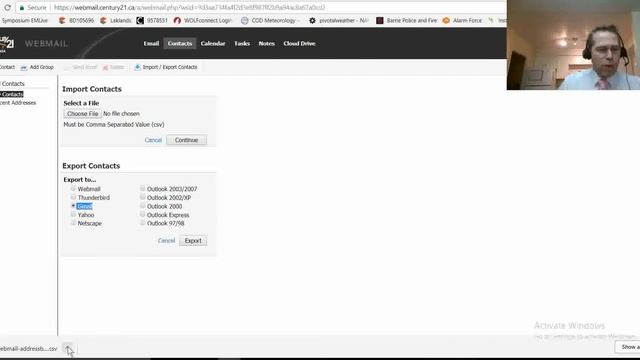Open the Cloud Drive tab
Screen dimensions: 640x360
[299, 43]
